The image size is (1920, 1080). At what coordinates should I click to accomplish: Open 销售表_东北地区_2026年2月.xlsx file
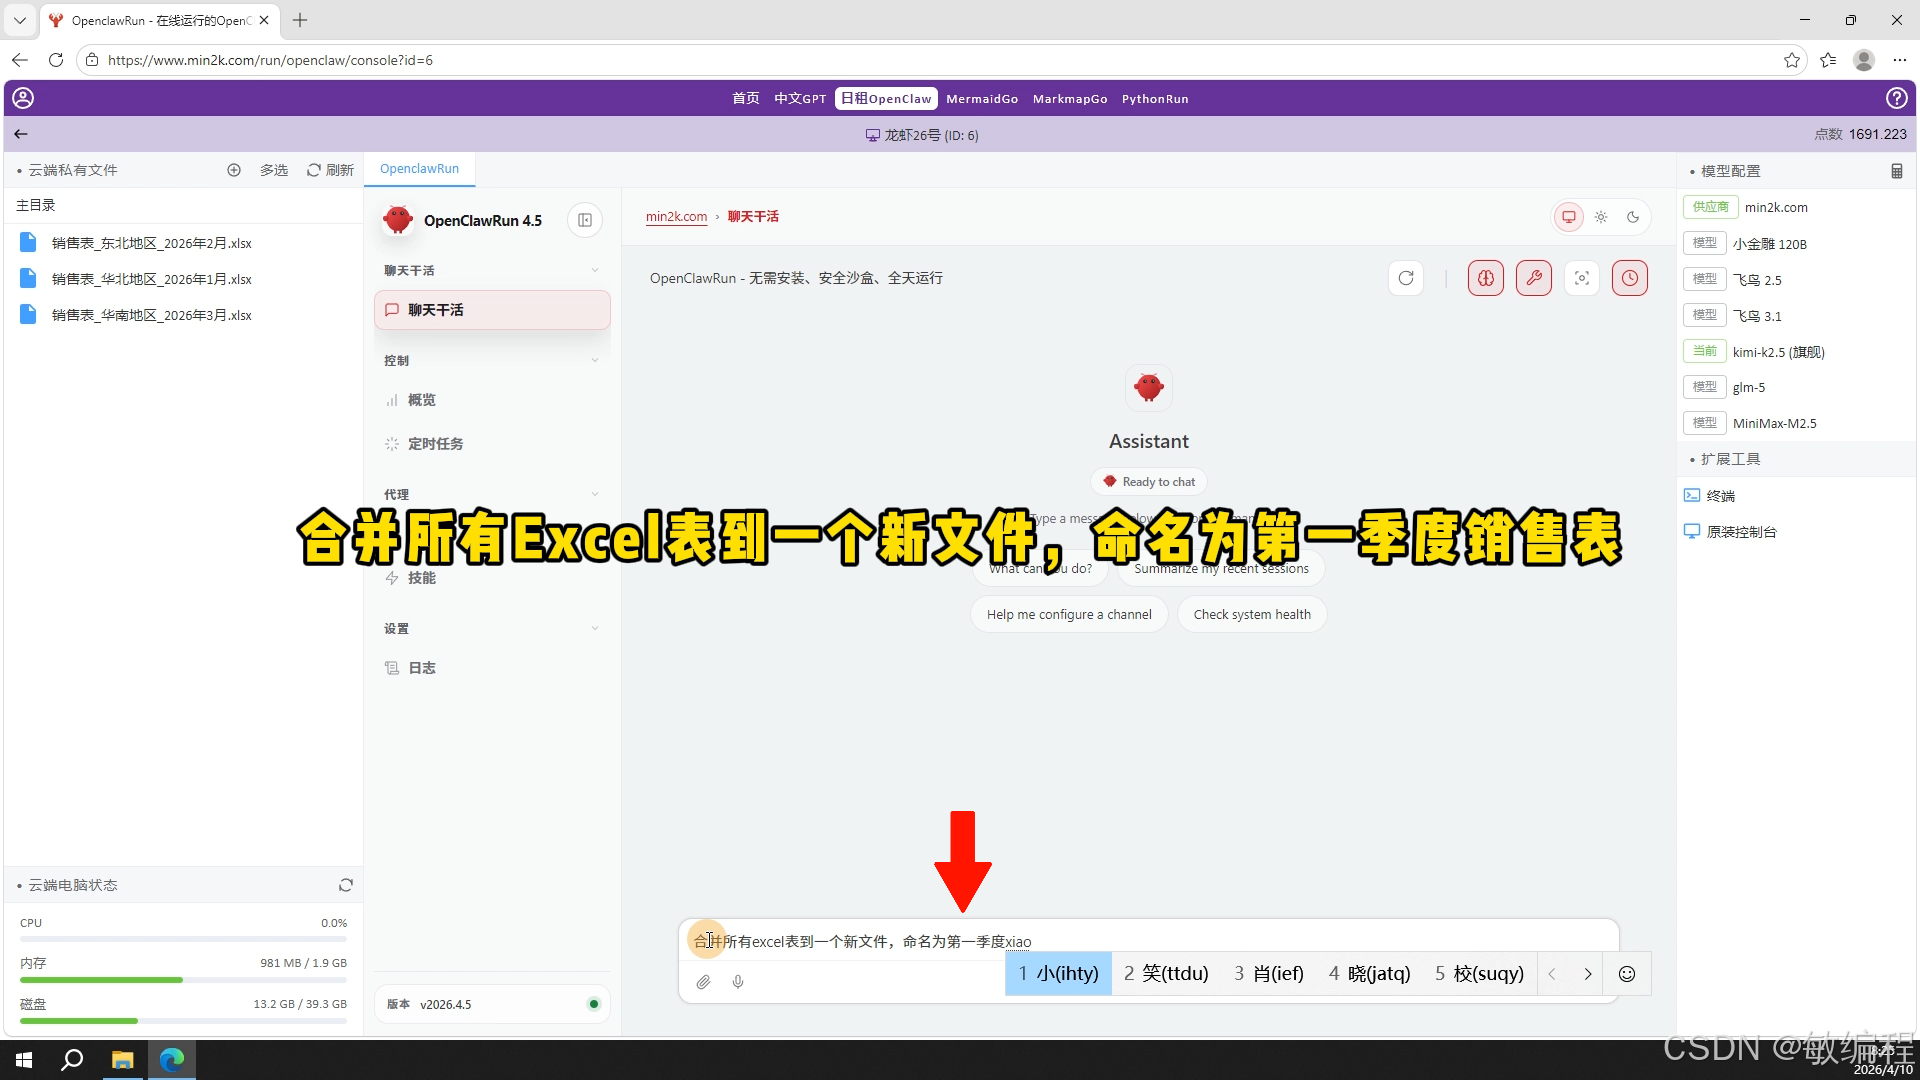[152, 243]
